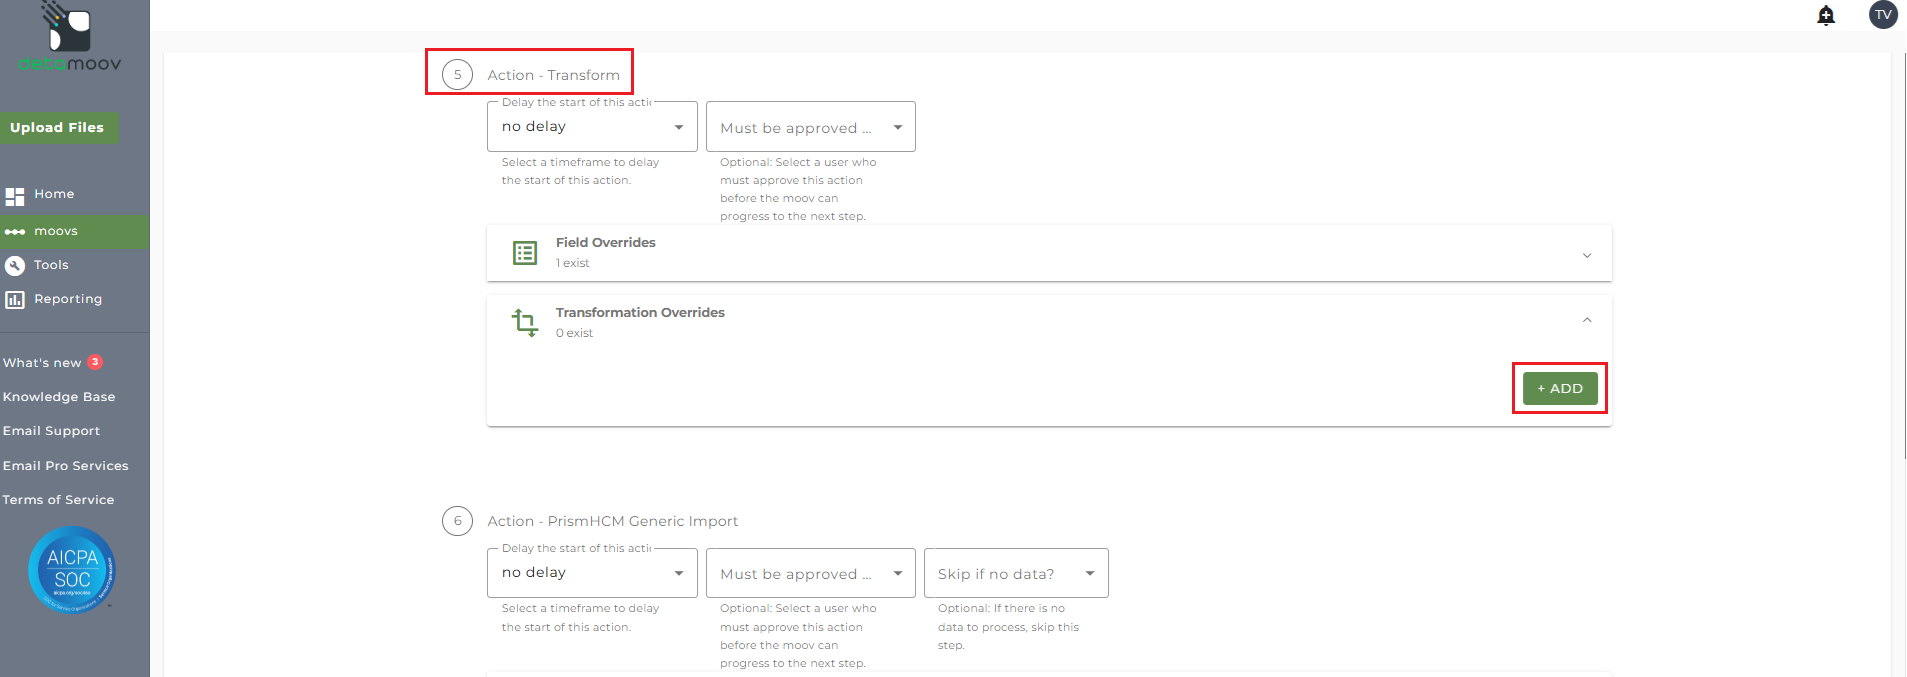Click Email Support

(51, 431)
